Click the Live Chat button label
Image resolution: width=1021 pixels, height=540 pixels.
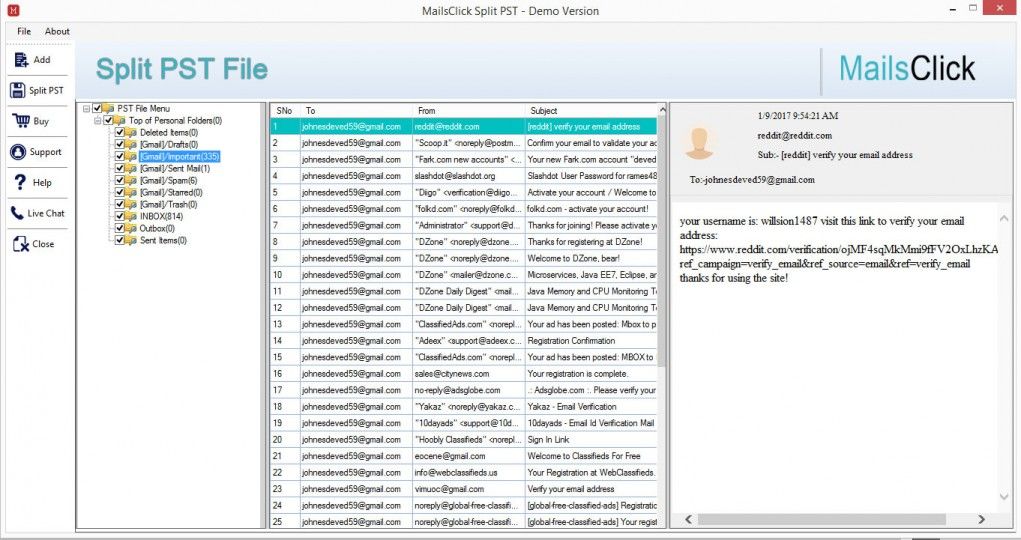point(46,213)
